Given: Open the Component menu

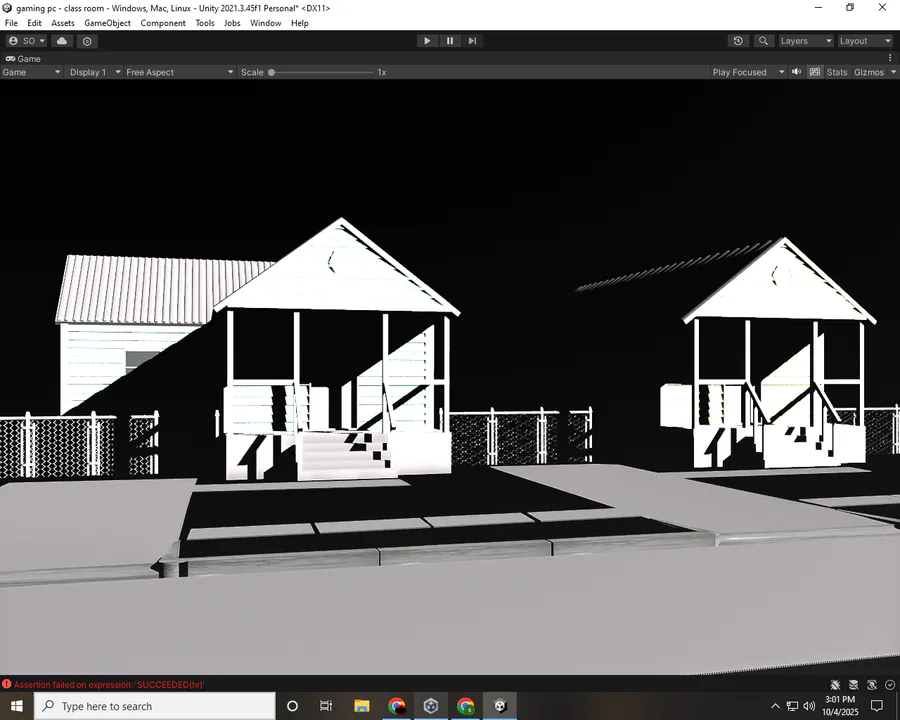Looking at the screenshot, I should [x=163, y=23].
